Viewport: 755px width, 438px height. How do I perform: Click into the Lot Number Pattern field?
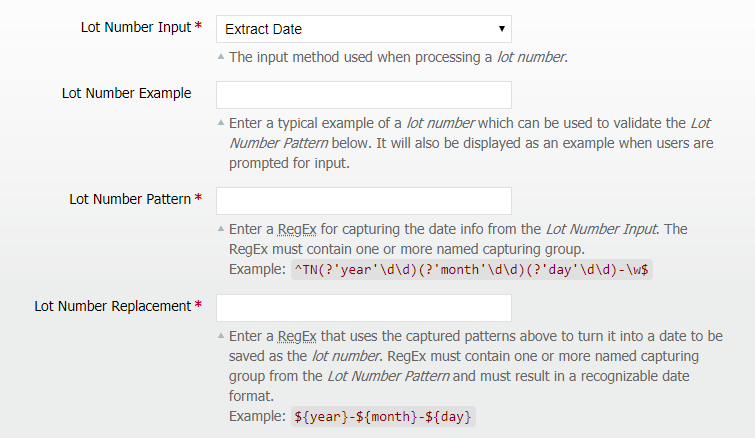click(363, 201)
